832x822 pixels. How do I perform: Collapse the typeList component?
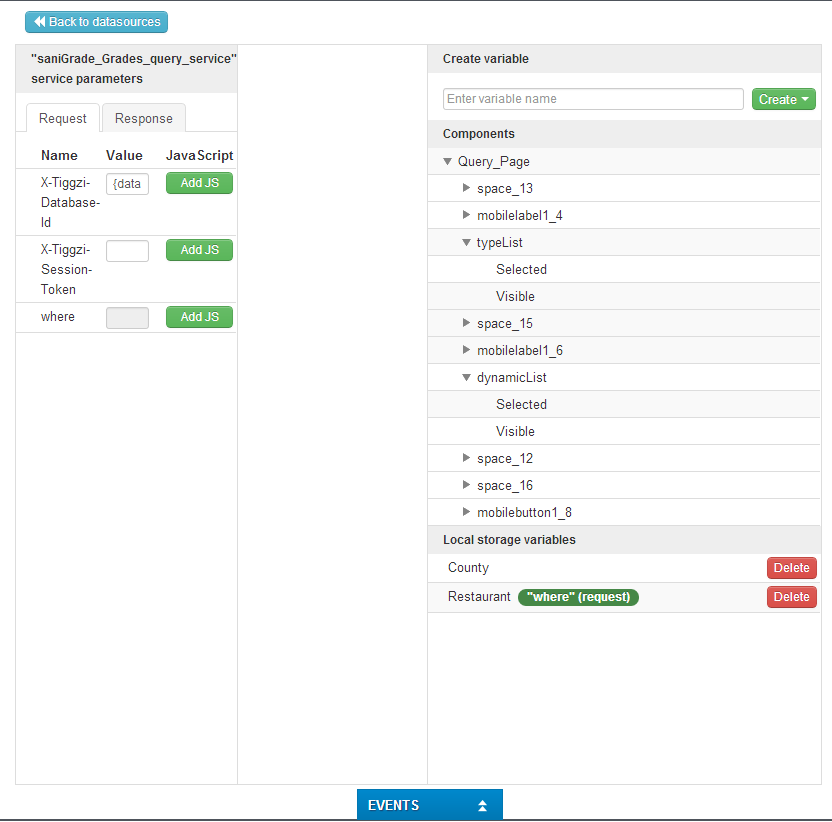(466, 242)
